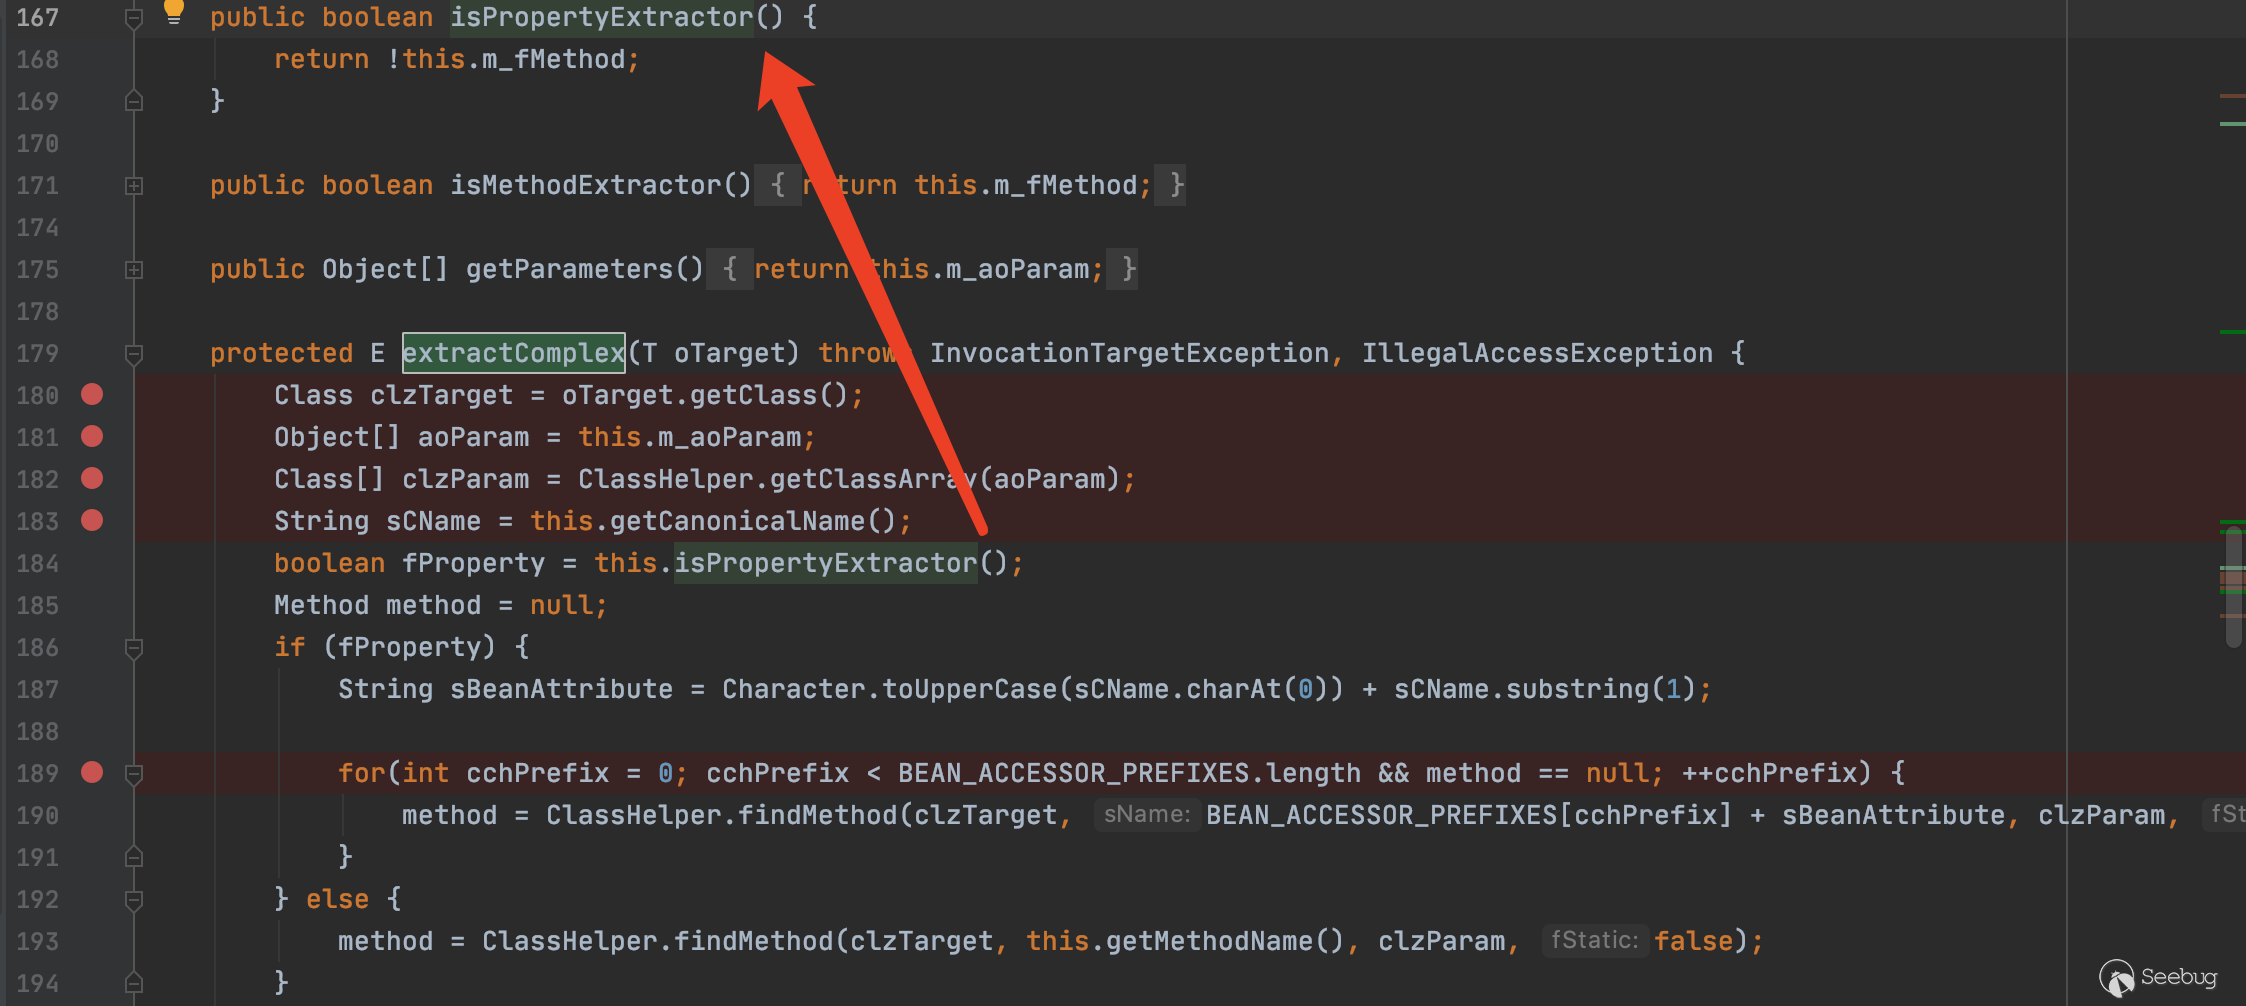This screenshot has height=1006, width=2246.
Task: Expand the folded getParameters method in gutter
Action: (x=134, y=269)
